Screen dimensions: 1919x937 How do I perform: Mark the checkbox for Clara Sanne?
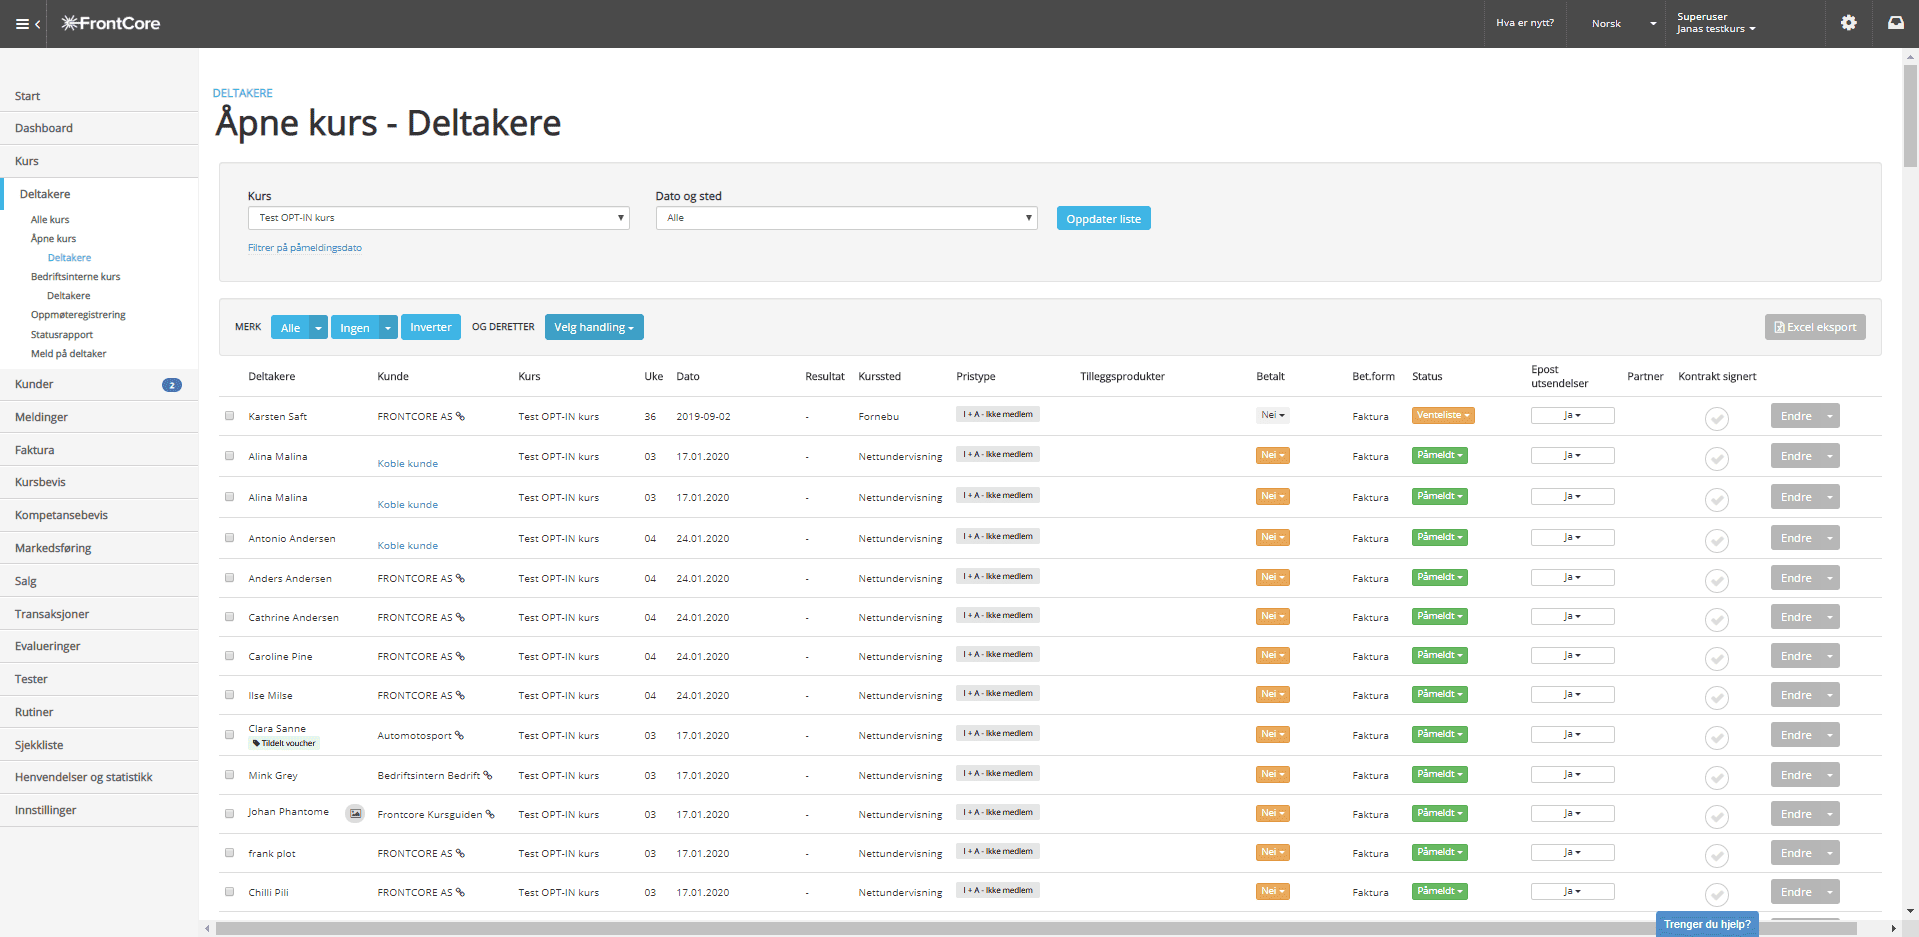tap(229, 735)
